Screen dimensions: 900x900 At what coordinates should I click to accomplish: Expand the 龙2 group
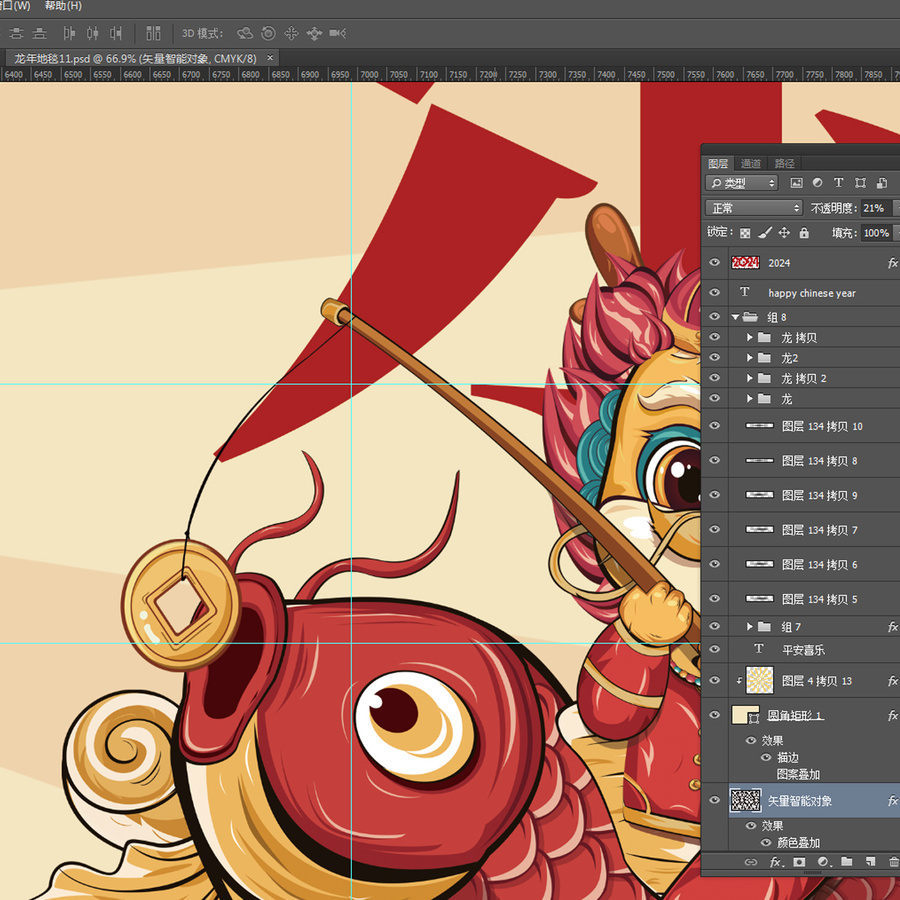[750, 358]
